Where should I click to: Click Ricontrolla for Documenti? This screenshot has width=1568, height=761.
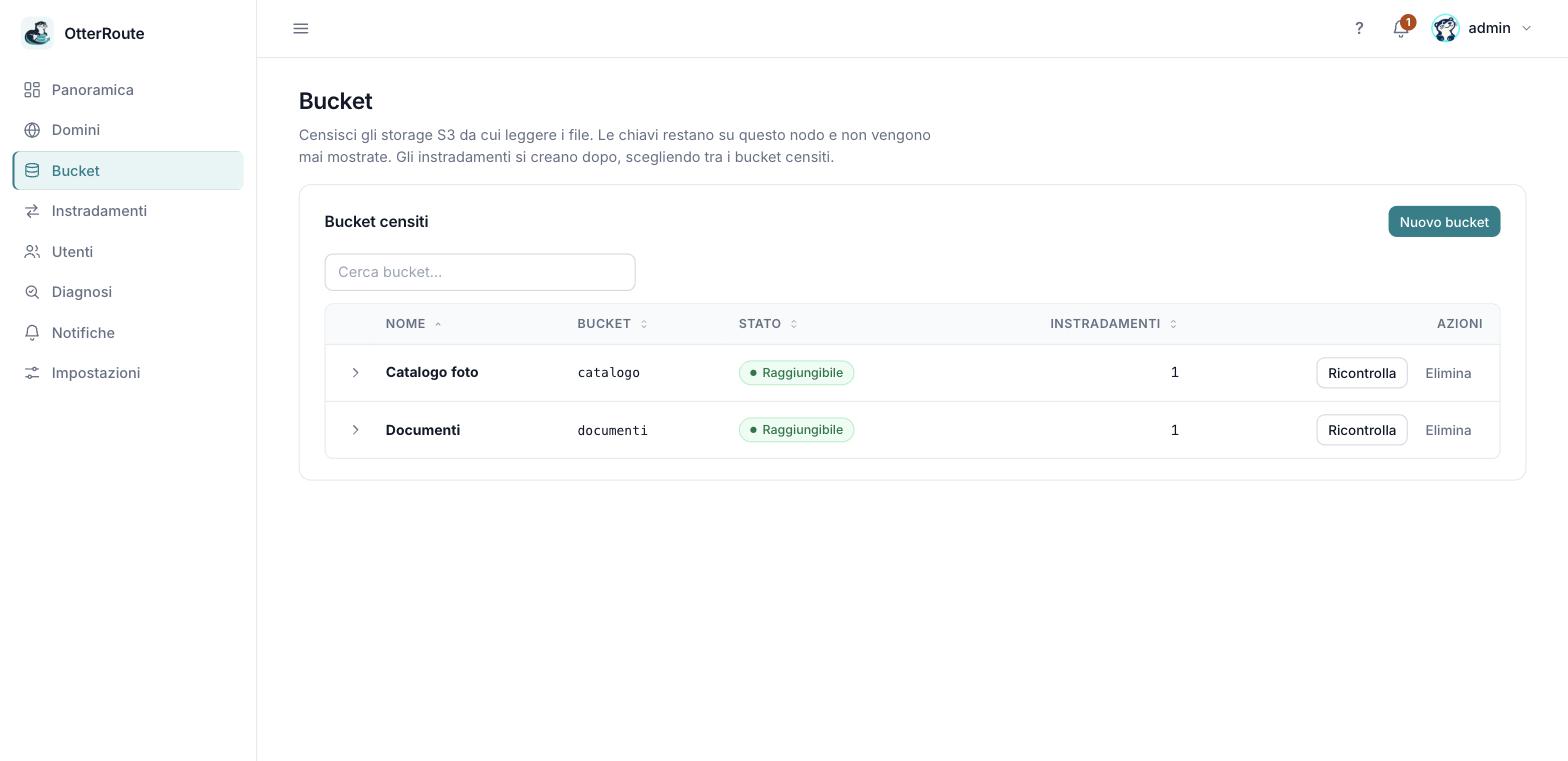pos(1361,430)
